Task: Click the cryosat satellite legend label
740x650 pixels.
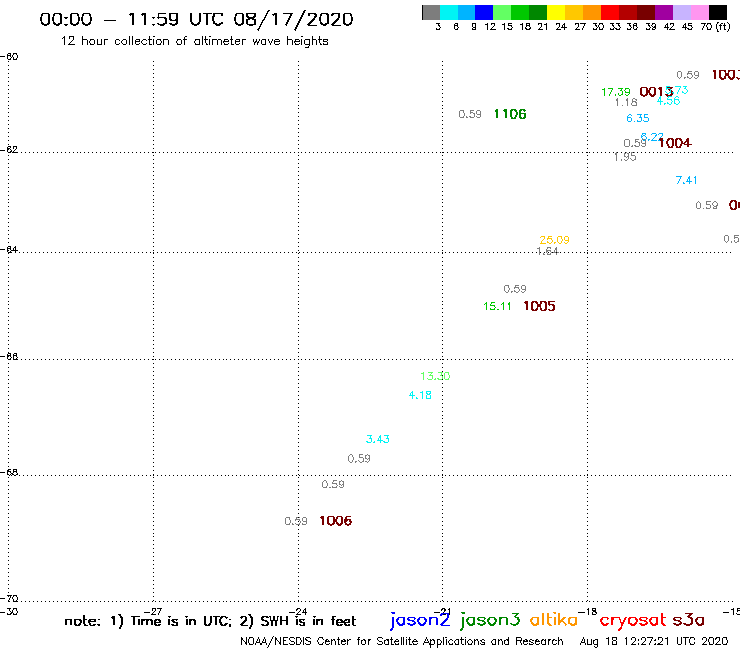Action: (633, 621)
